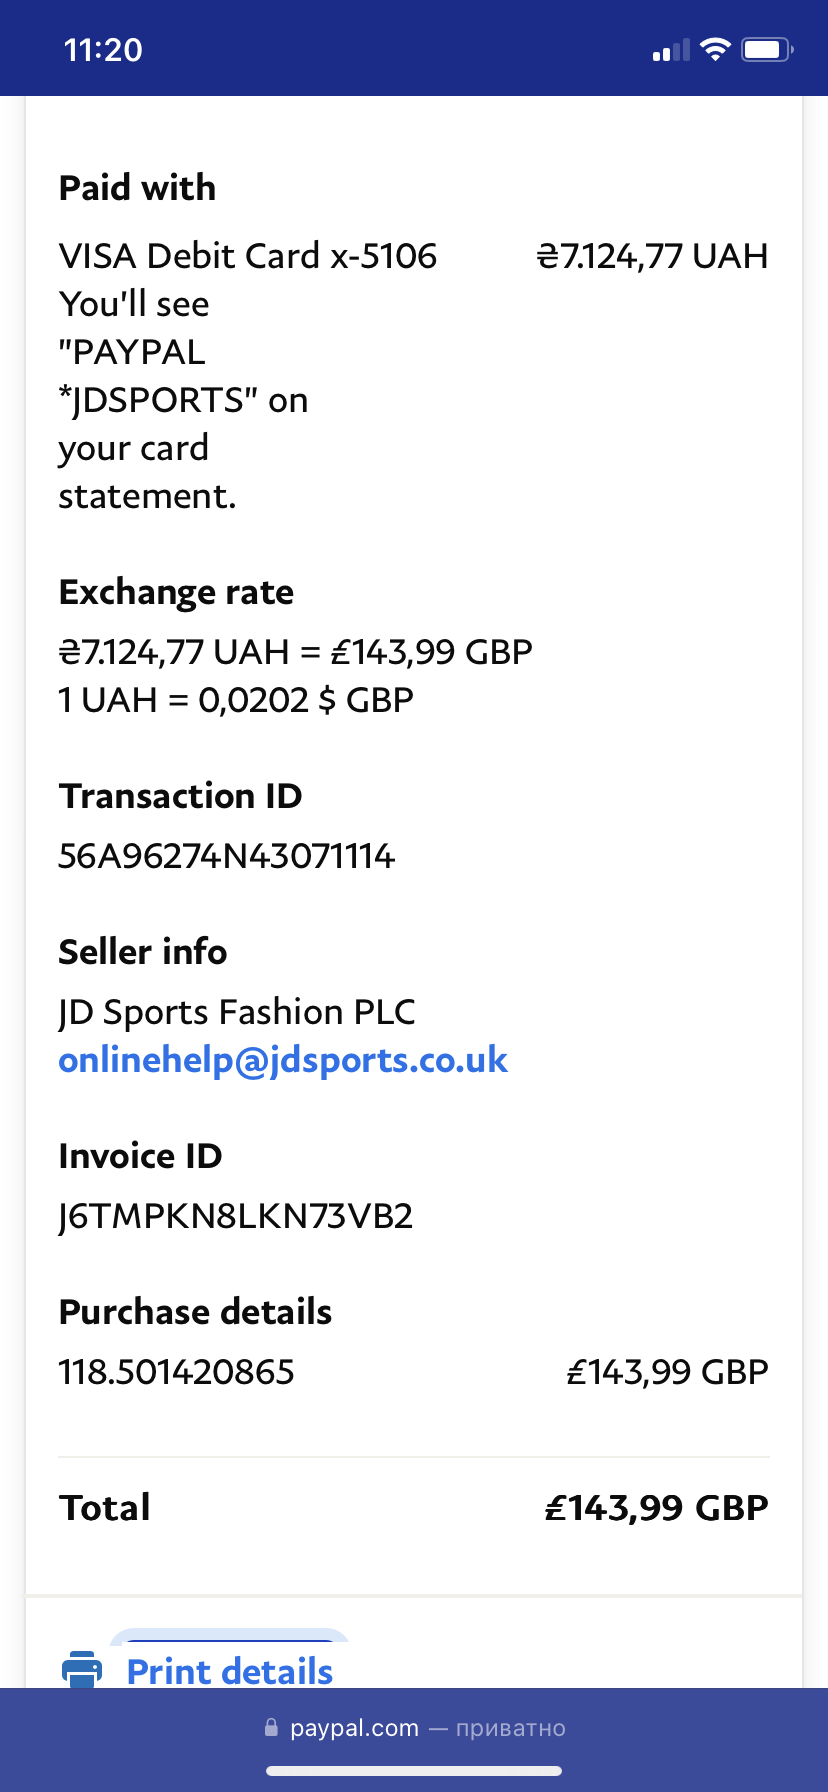Tap the Paid with heading
Image resolution: width=828 pixels, height=1792 pixels.
point(137,188)
